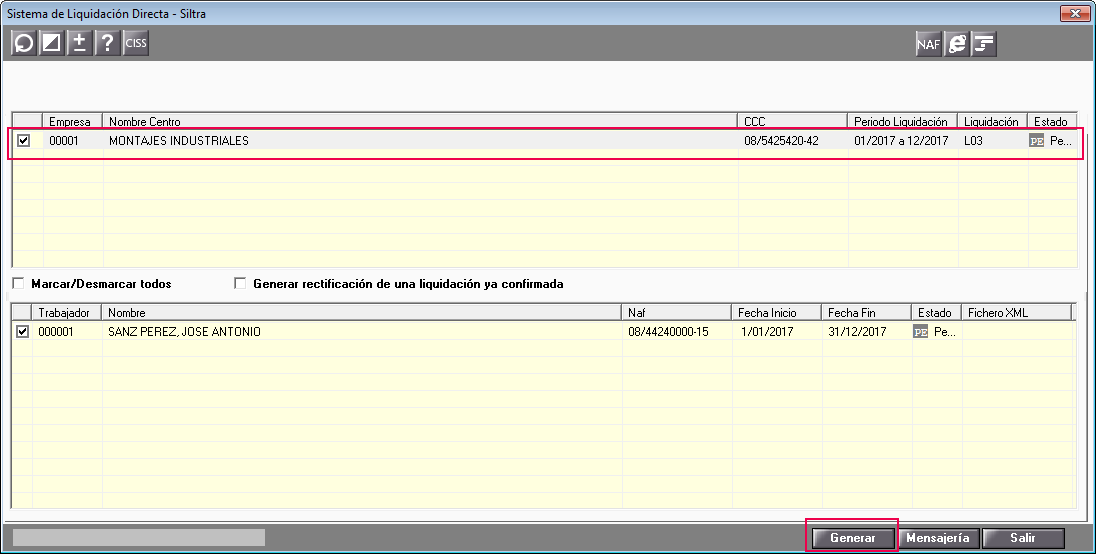Screen dimensions: 1096x554
Task: Select SANZ PEREZ, JOSE ANTONIO name cell
Action: click(361, 332)
